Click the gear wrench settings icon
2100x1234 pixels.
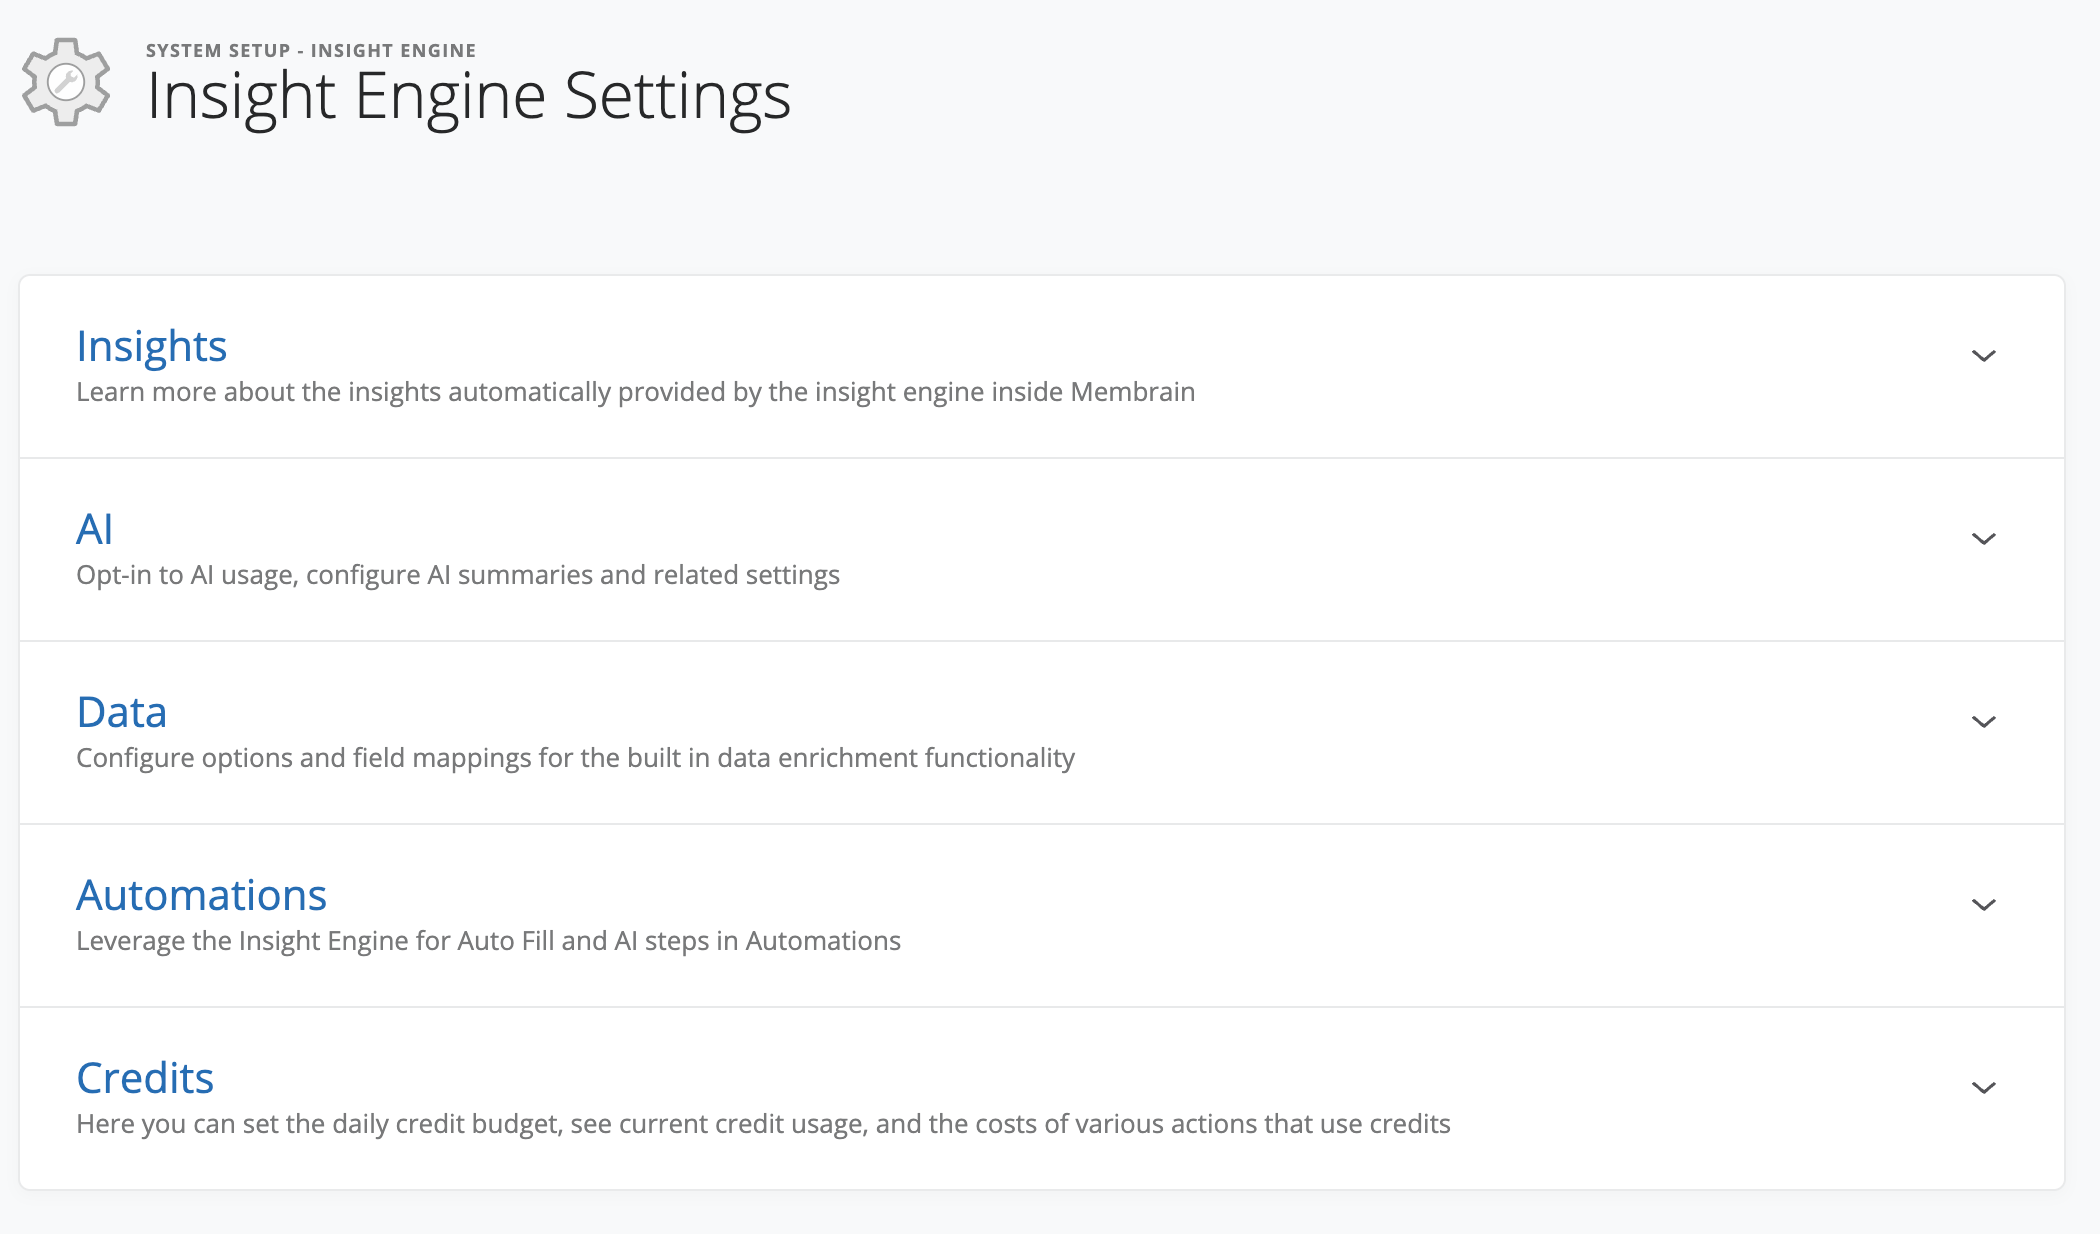[x=66, y=82]
